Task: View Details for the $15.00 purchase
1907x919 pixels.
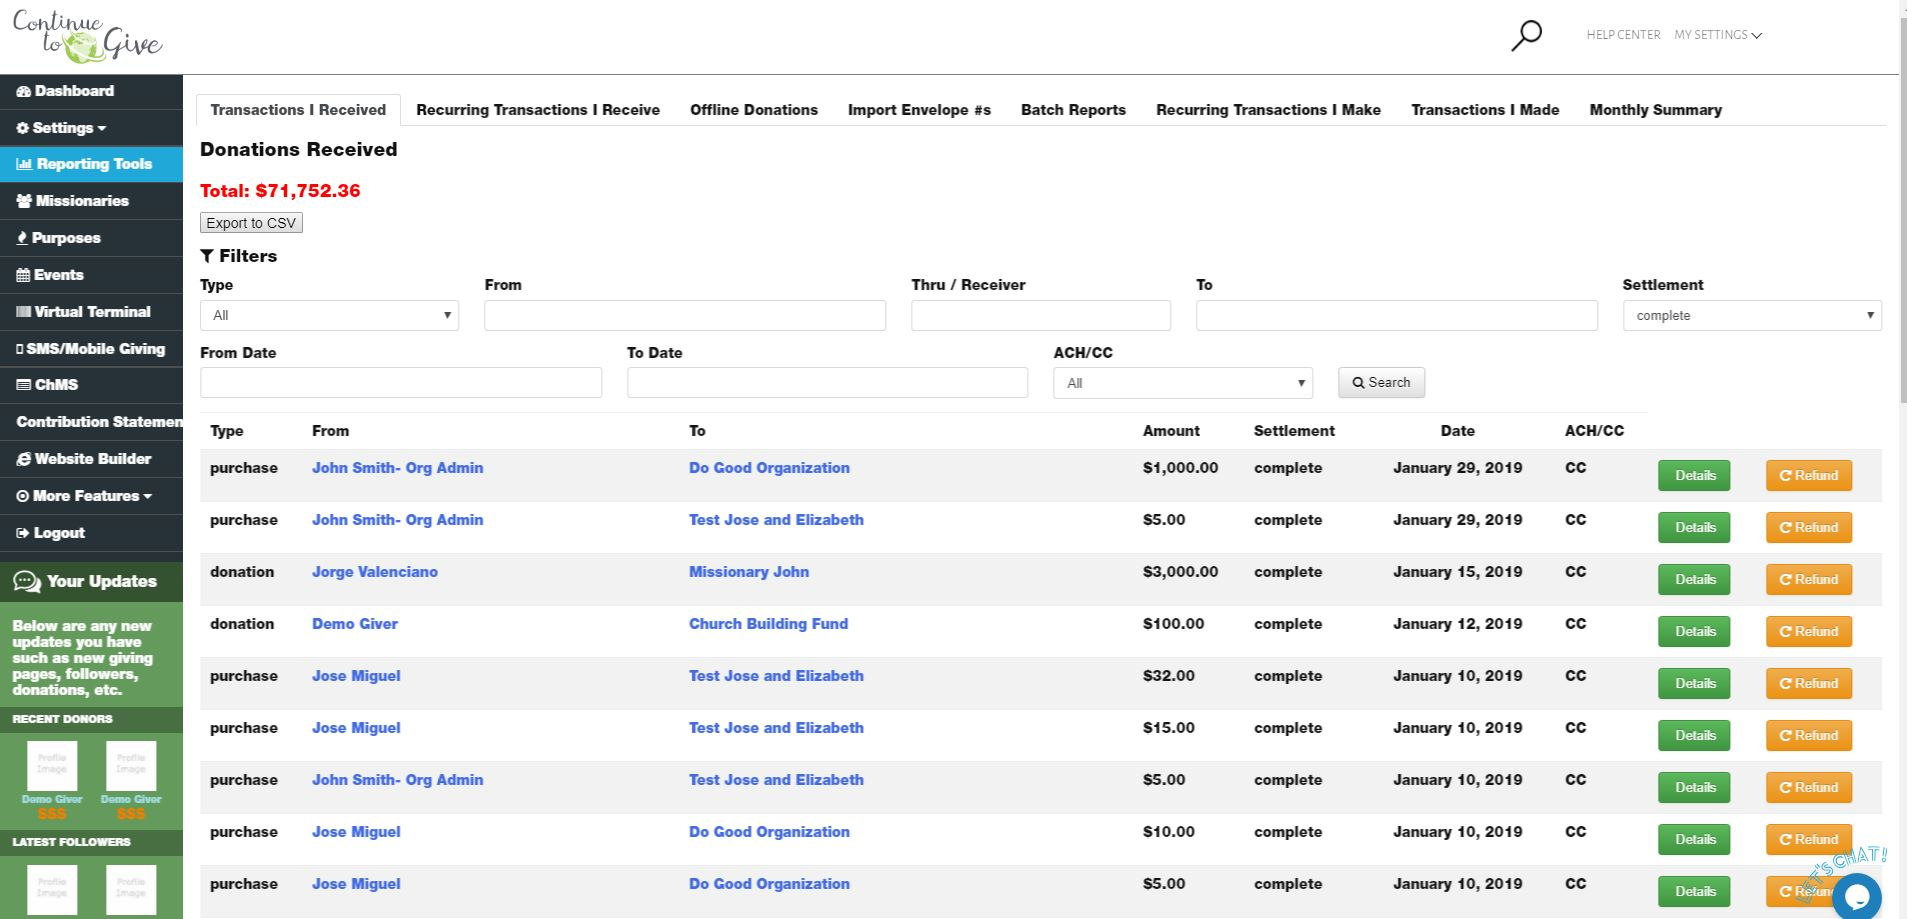Action: (x=1694, y=736)
